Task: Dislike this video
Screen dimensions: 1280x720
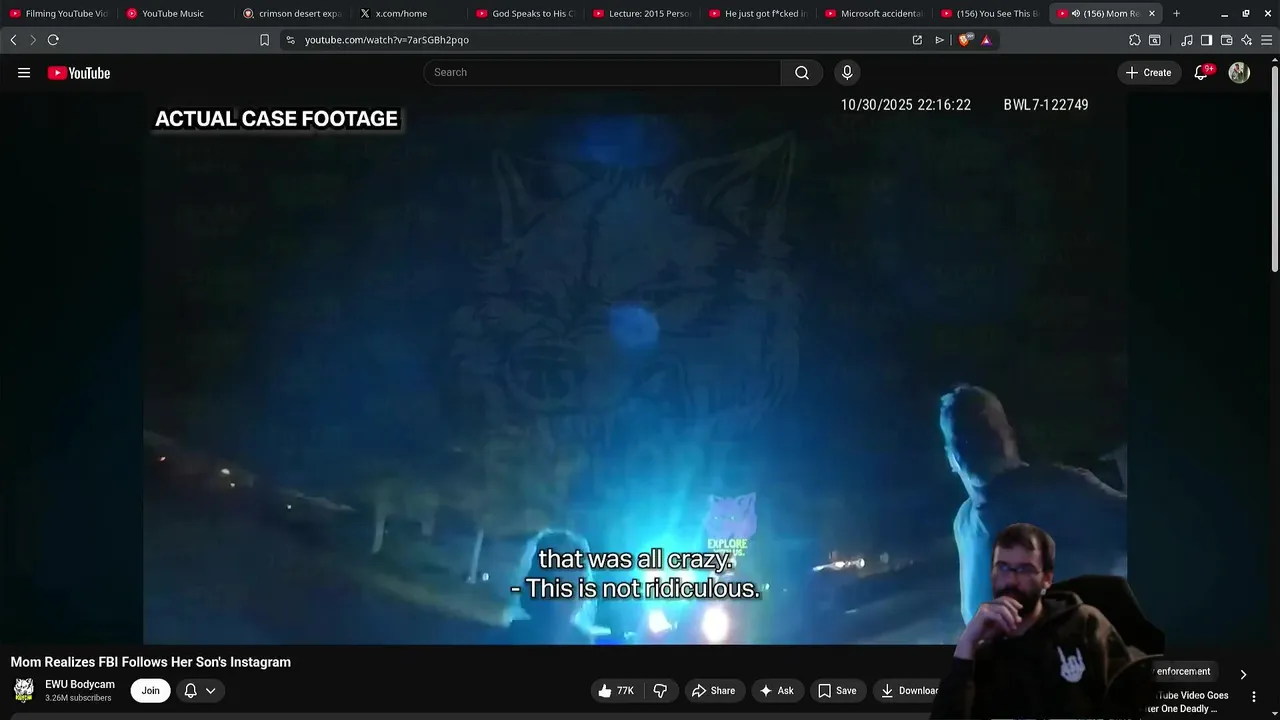Action: [x=660, y=690]
